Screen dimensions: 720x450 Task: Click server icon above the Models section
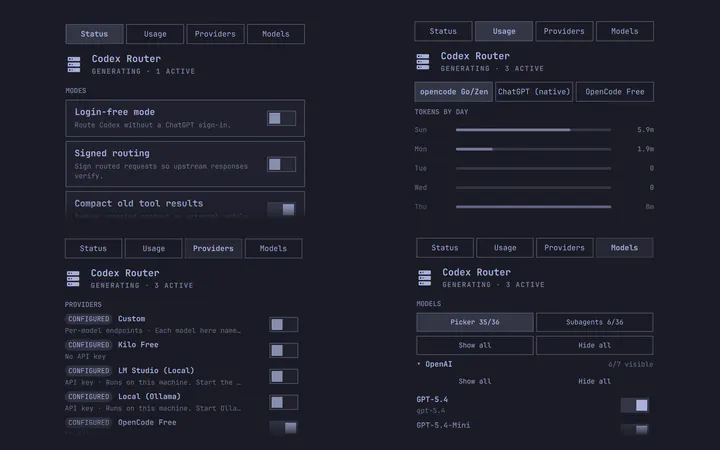coord(424,278)
